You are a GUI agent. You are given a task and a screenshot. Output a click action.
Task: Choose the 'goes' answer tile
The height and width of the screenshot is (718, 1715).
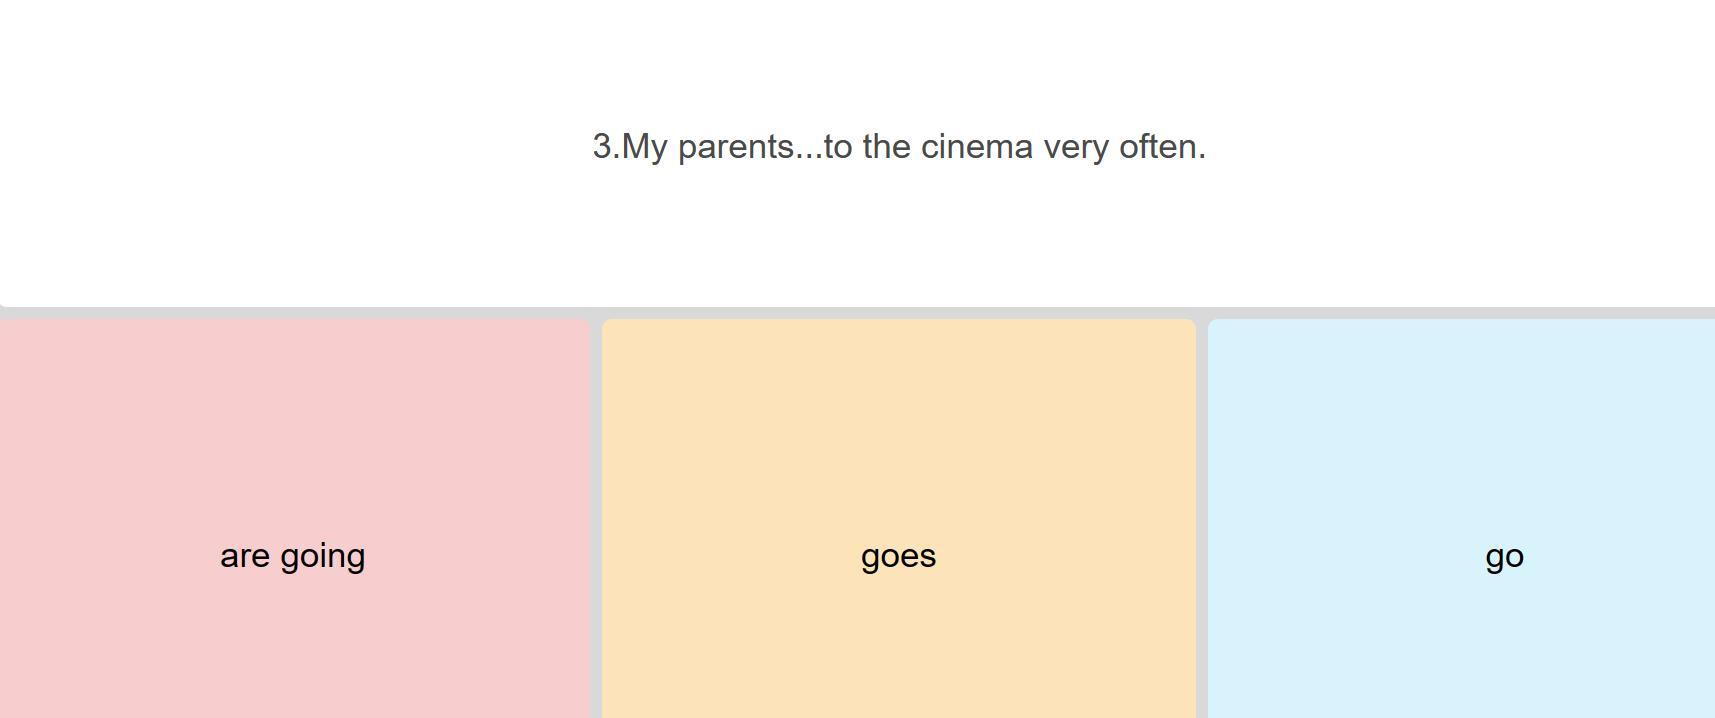pos(898,518)
